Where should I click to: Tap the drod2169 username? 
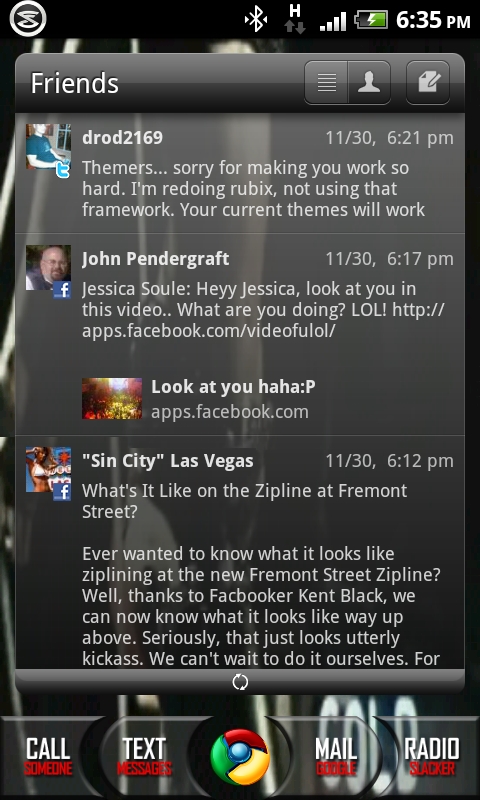click(122, 137)
